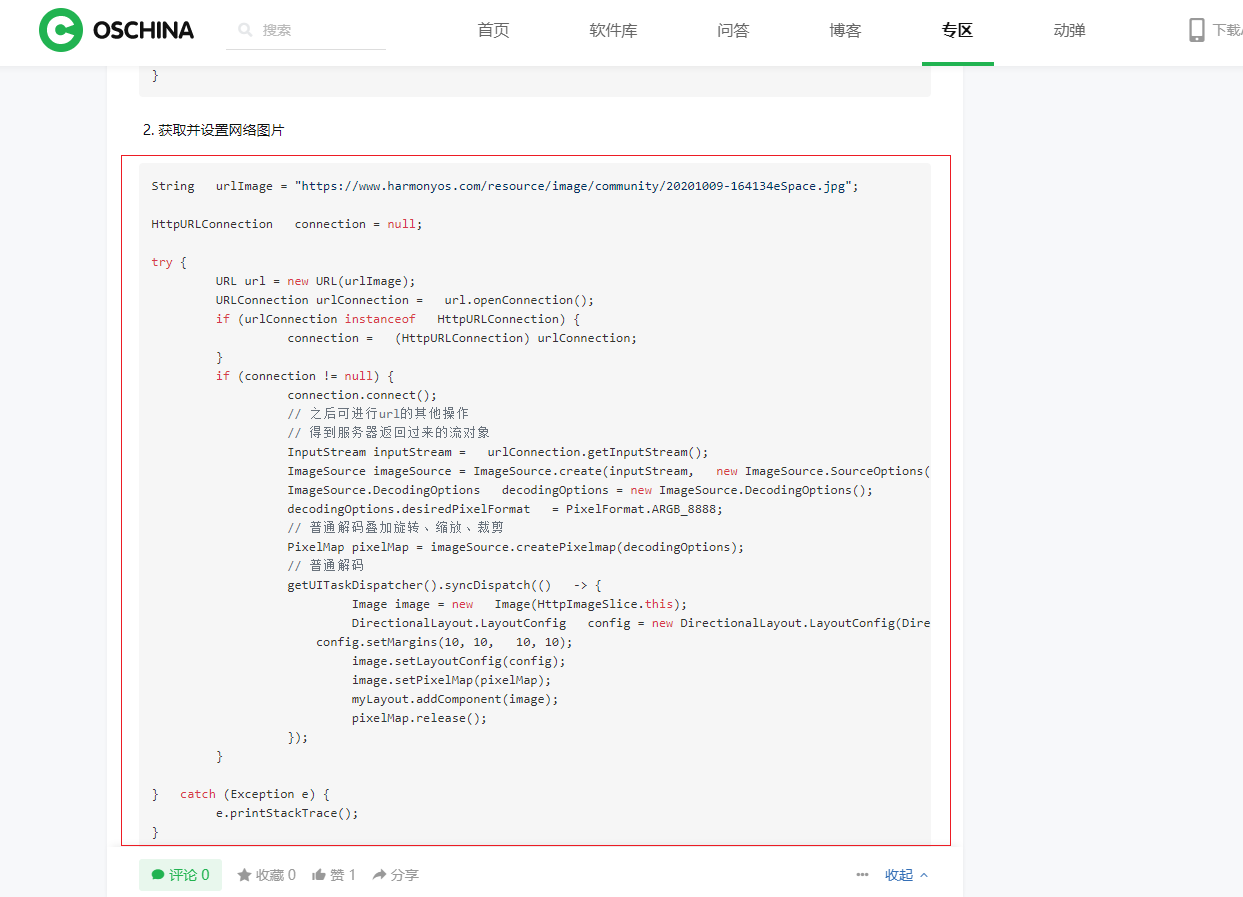This screenshot has height=897, width=1243.
Task: Open the 动弹 navigation item
Action: [x=1069, y=30]
